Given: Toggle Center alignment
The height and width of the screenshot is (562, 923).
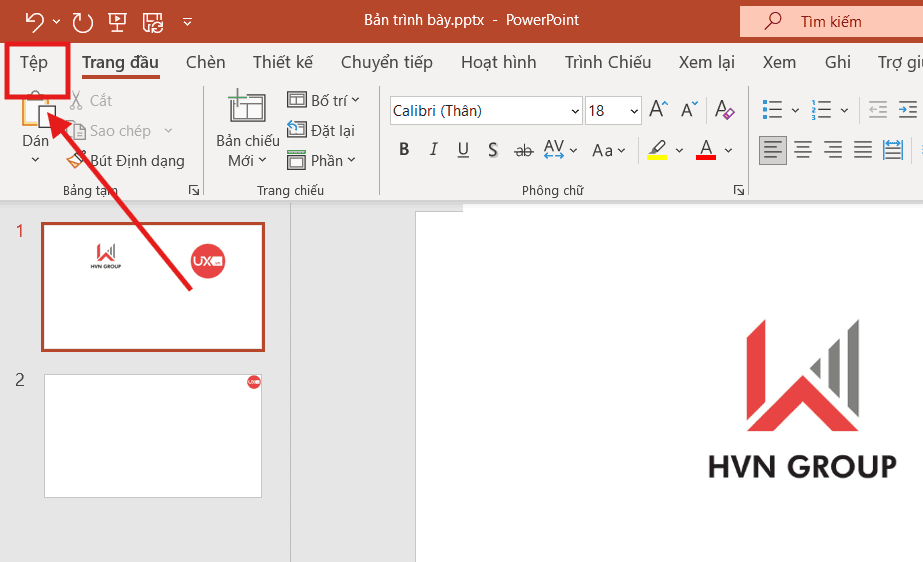Looking at the screenshot, I should pyautogui.click(x=803, y=150).
